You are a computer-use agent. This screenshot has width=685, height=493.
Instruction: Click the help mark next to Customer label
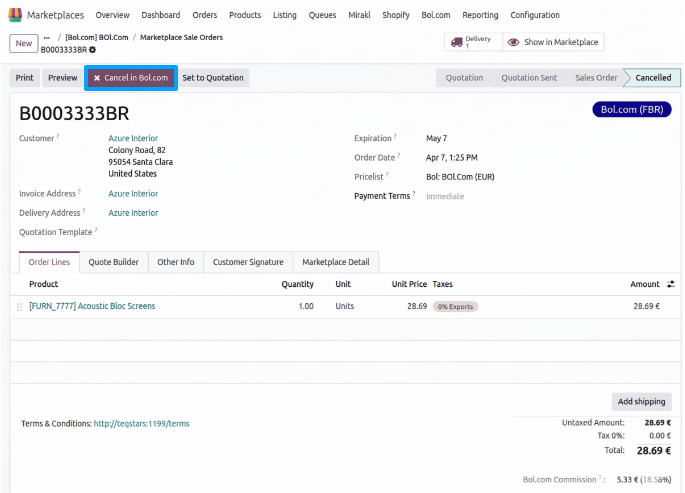pyautogui.click(x=58, y=136)
